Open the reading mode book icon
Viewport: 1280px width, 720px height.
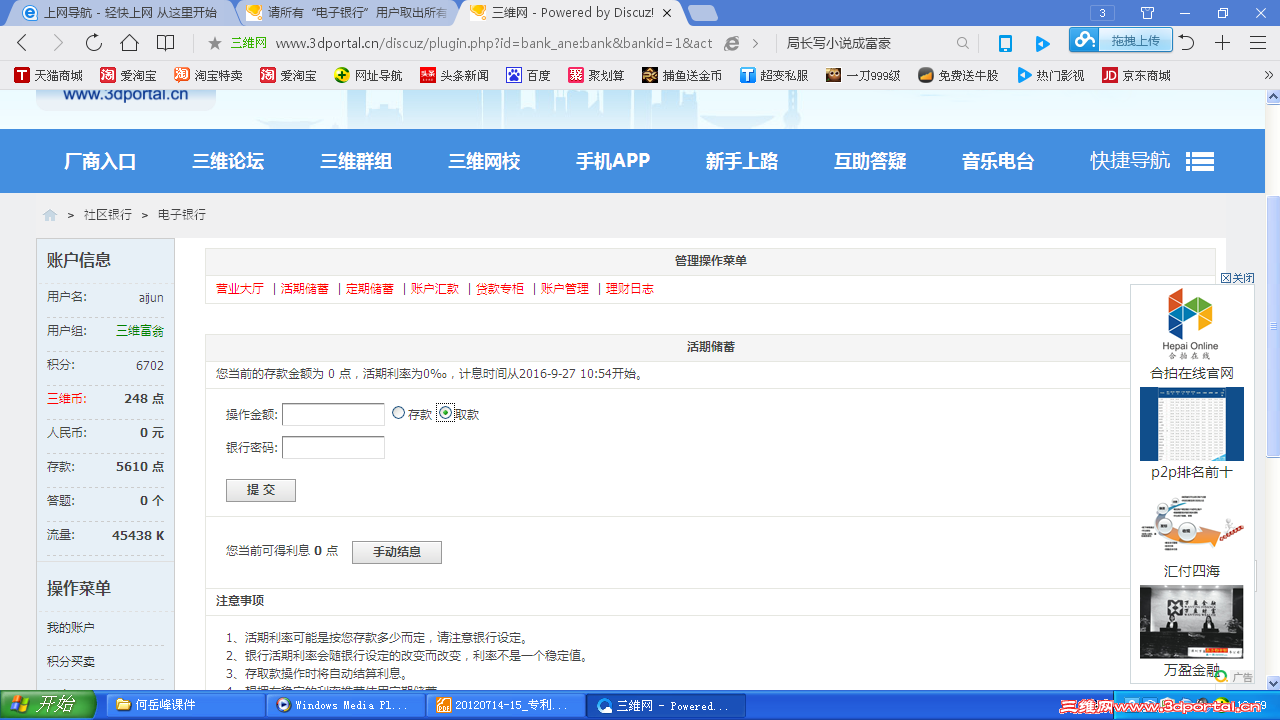pos(165,43)
